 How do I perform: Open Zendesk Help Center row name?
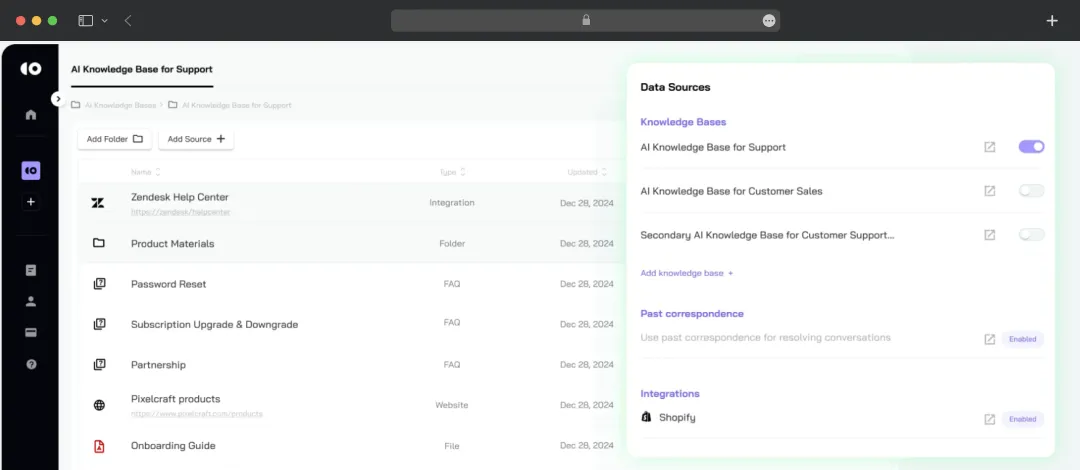180,197
